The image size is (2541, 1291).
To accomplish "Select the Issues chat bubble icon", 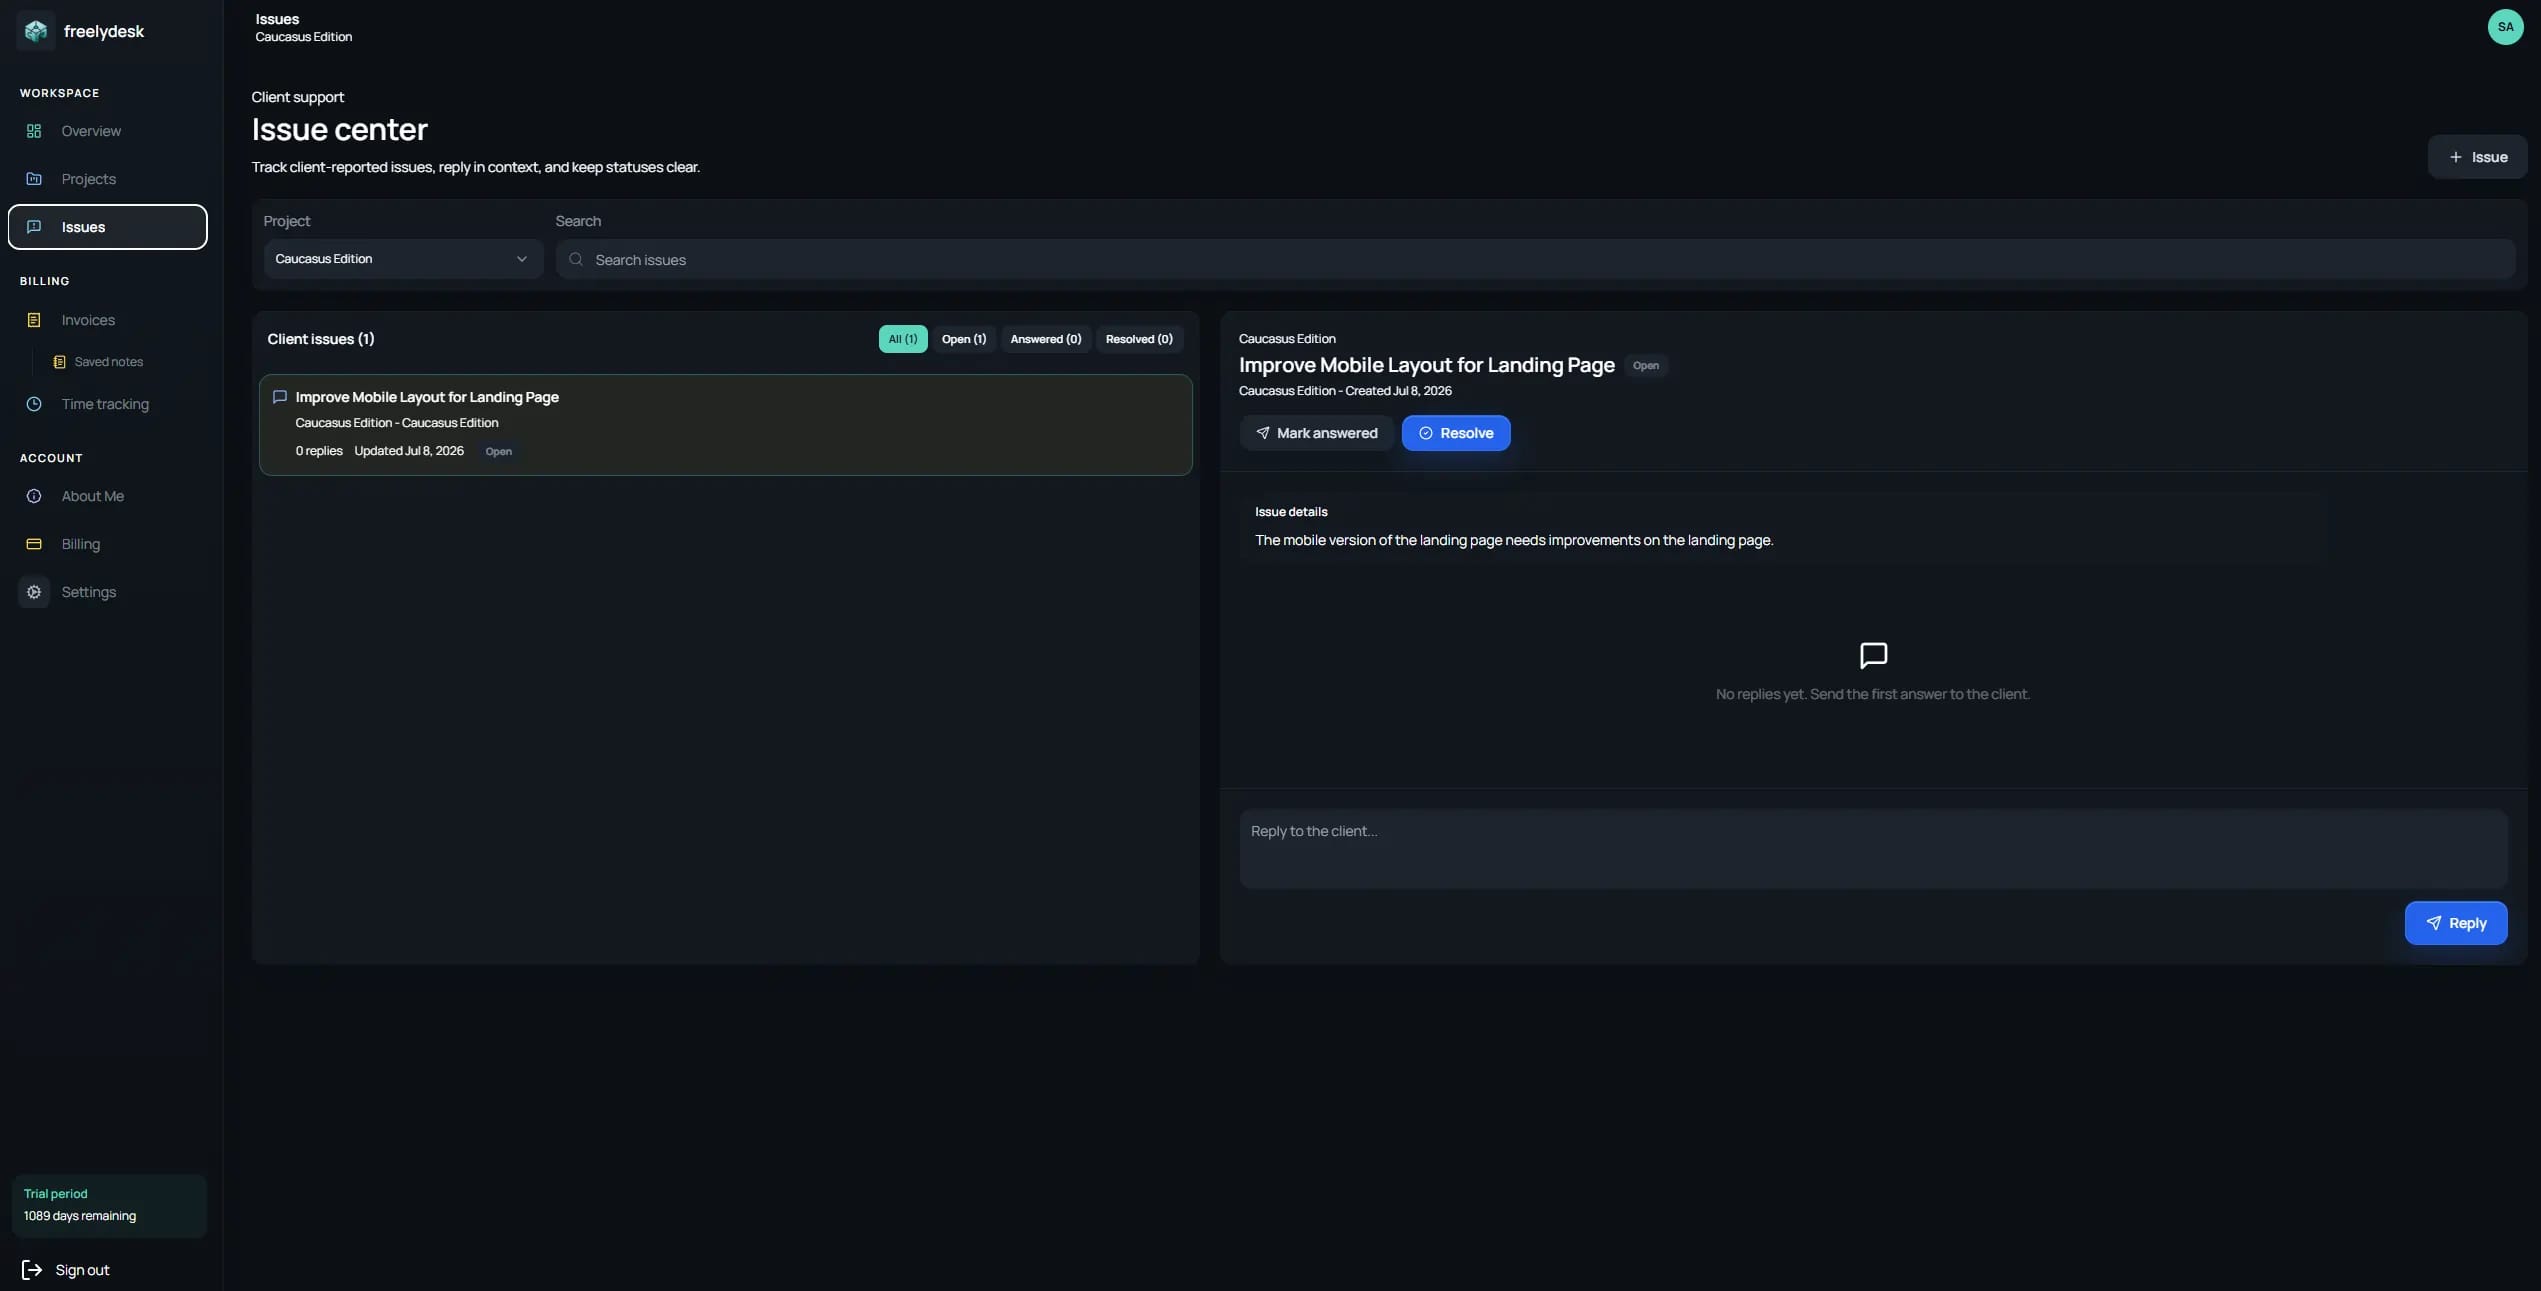I will [34, 227].
